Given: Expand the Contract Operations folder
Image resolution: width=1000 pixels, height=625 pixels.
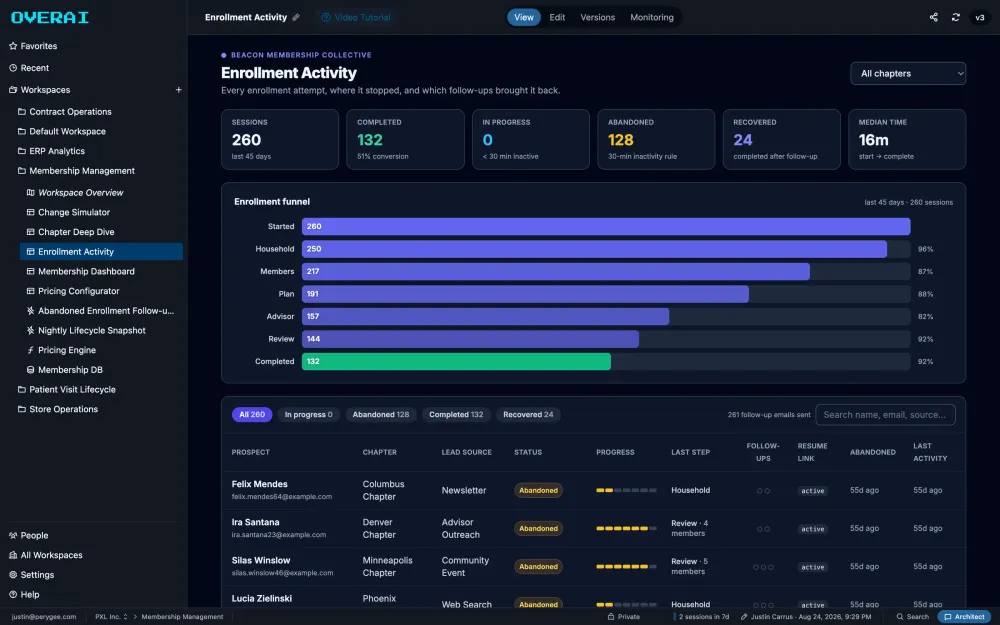Looking at the screenshot, I should (64, 112).
